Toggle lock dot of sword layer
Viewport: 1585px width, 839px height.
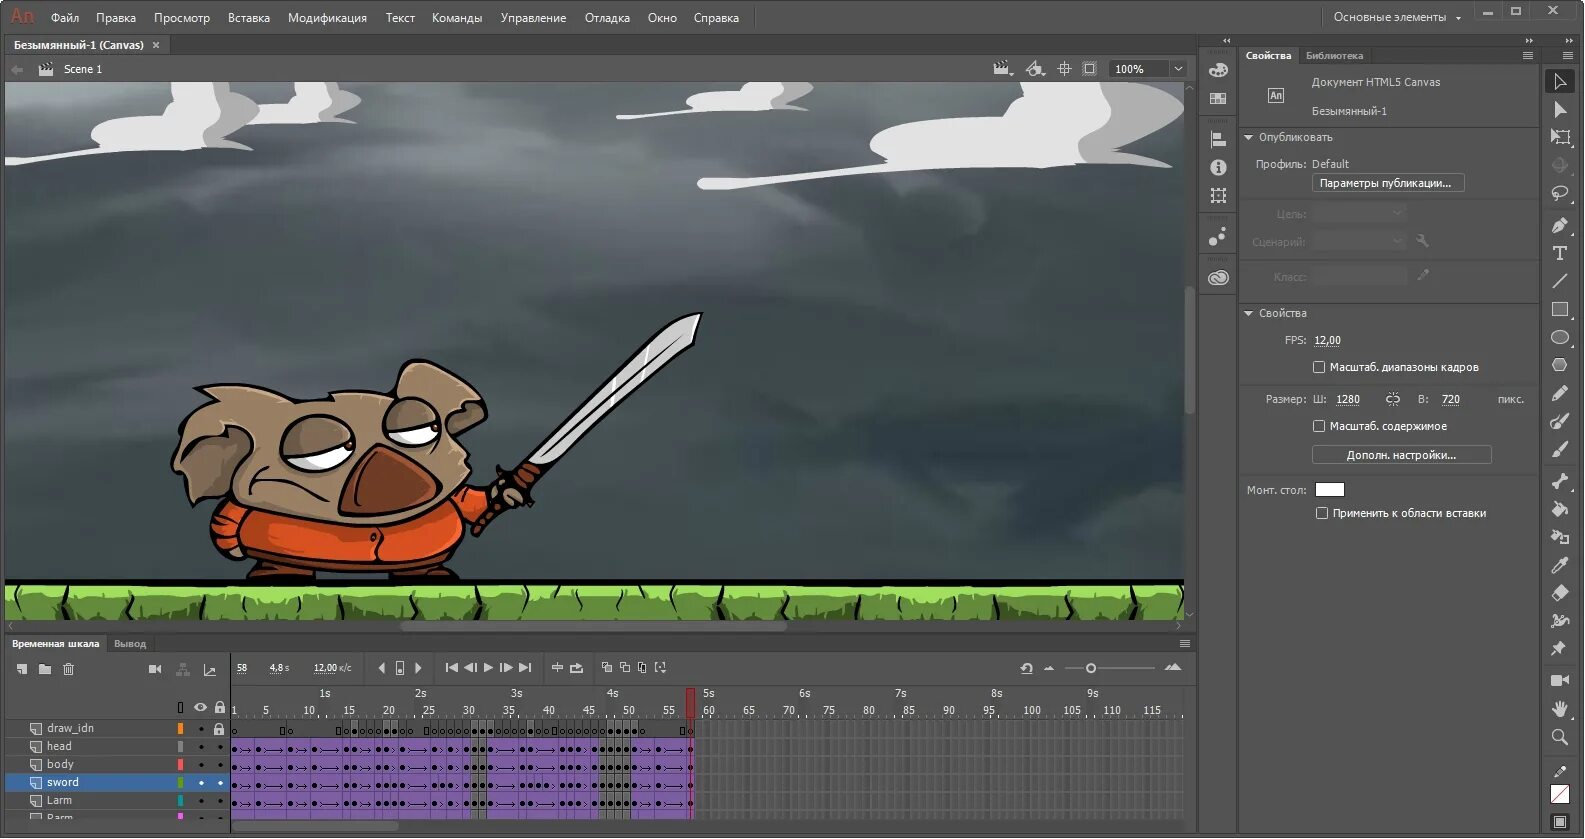(x=220, y=783)
